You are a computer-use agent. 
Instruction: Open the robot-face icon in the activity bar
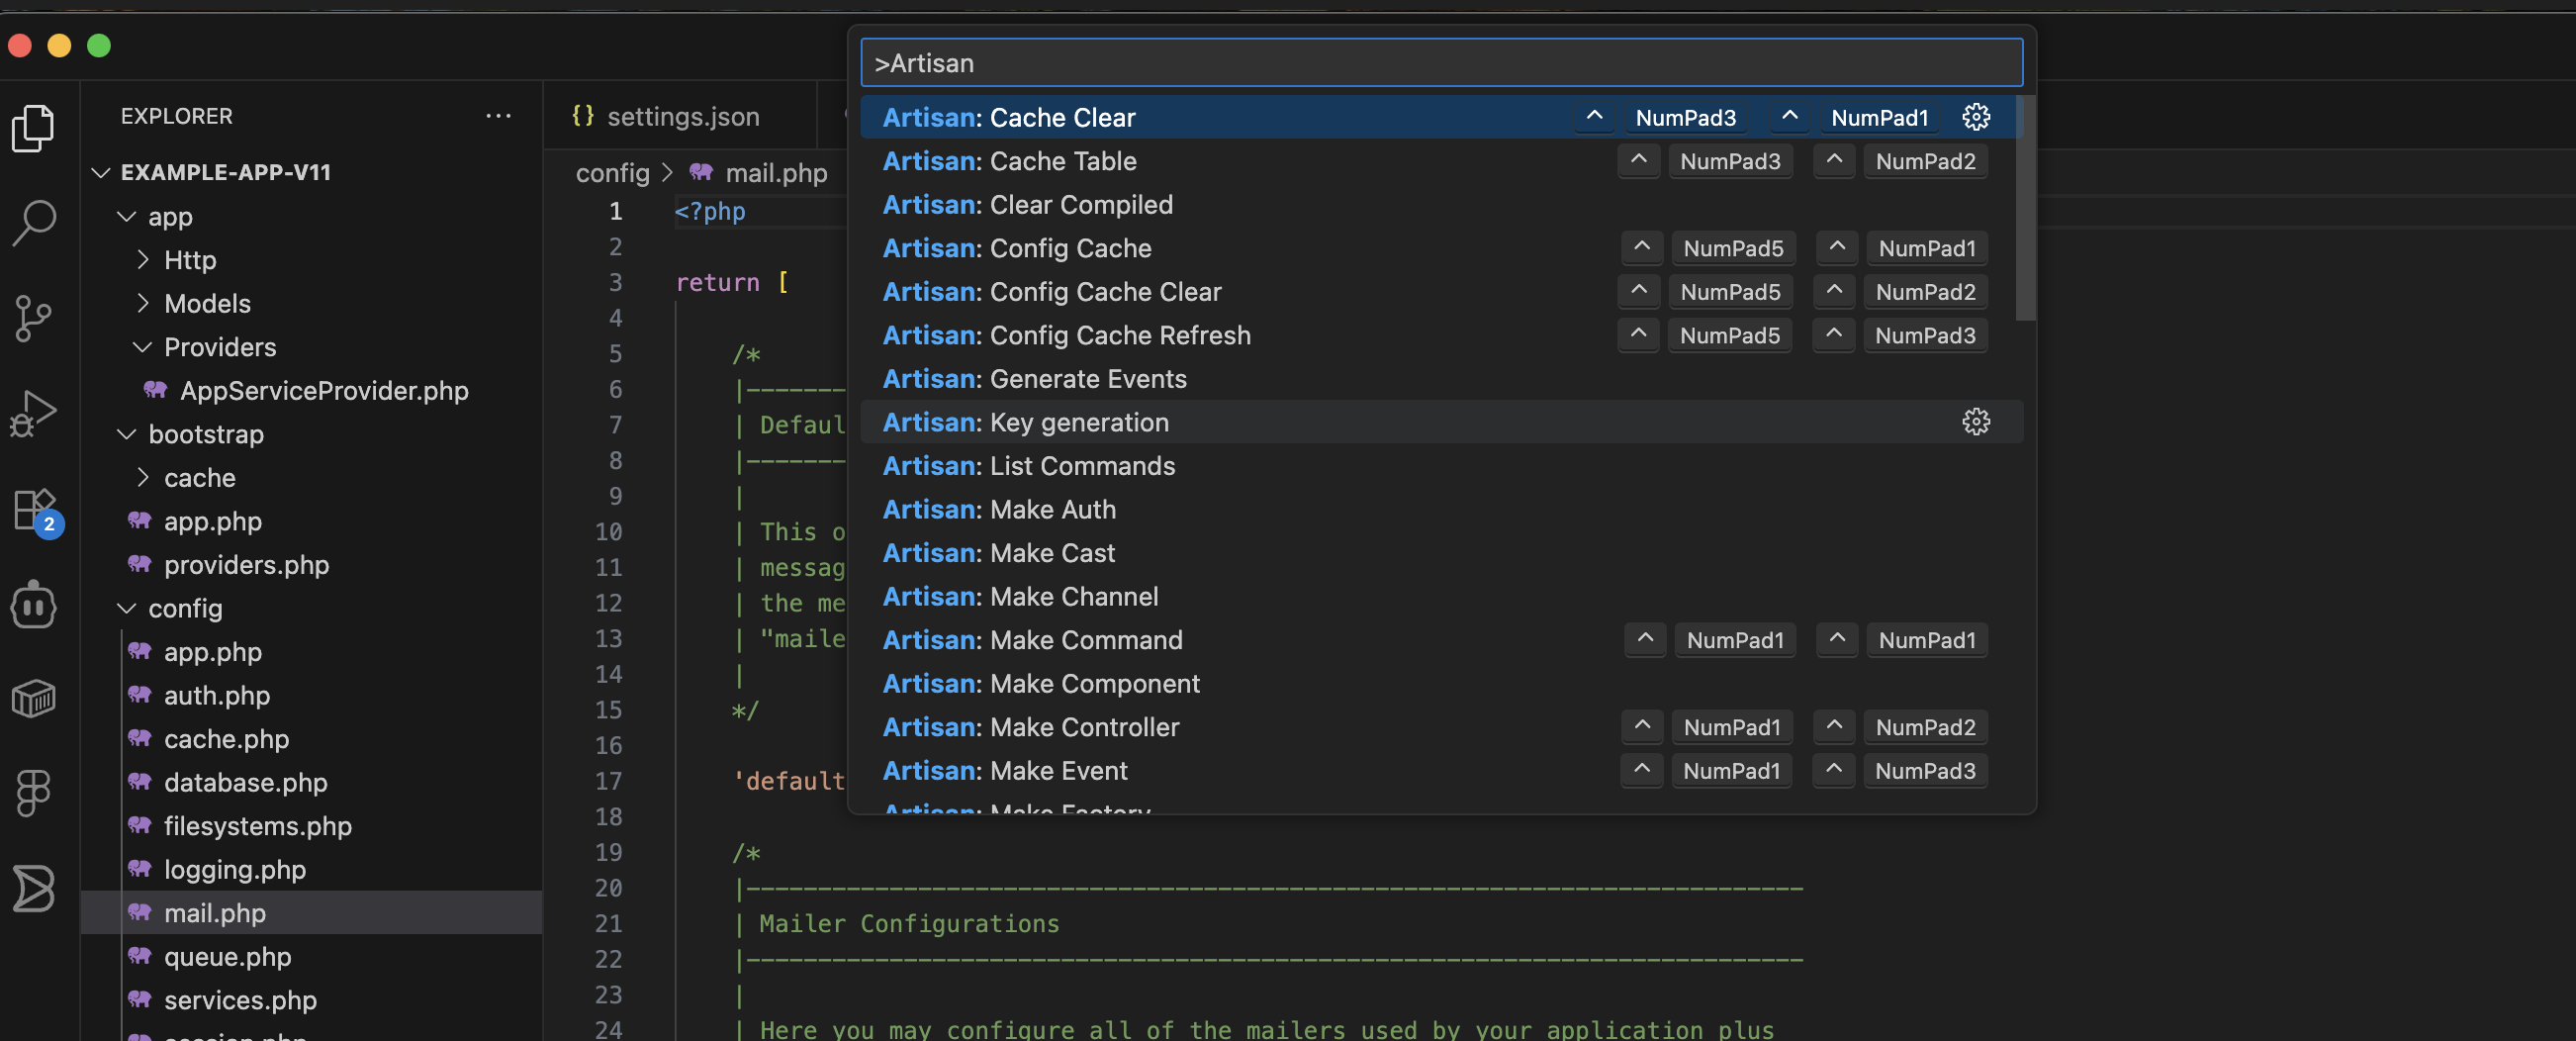click(33, 604)
